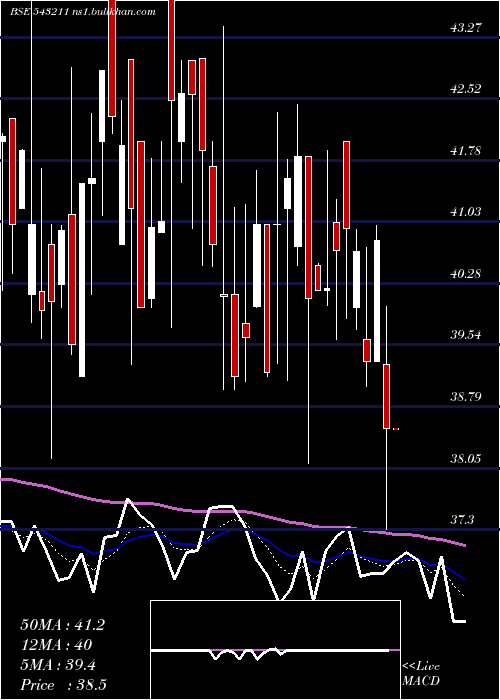Screen dimensions: 500x700
Task: Click the 38.79 price axis label
Action: (466, 396)
